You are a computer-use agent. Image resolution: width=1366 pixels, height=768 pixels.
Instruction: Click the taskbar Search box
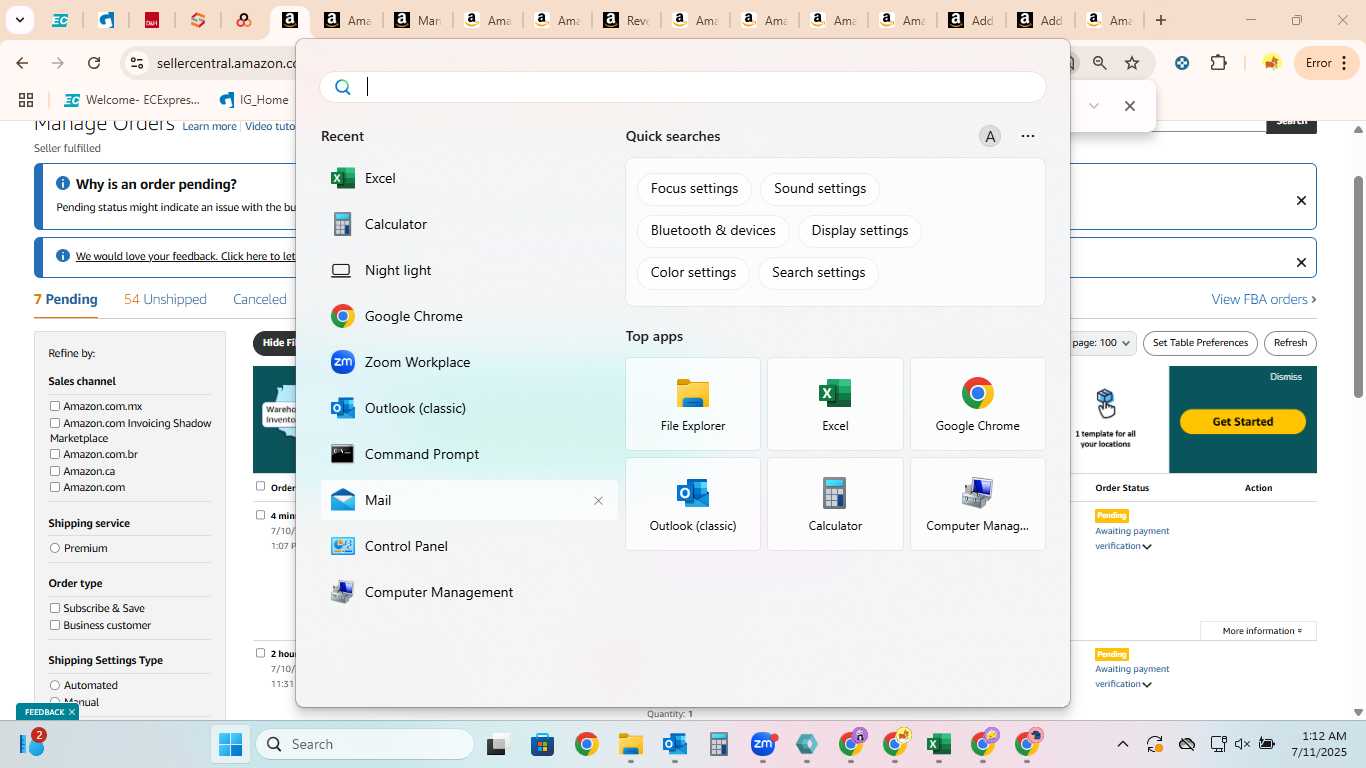[x=365, y=744]
